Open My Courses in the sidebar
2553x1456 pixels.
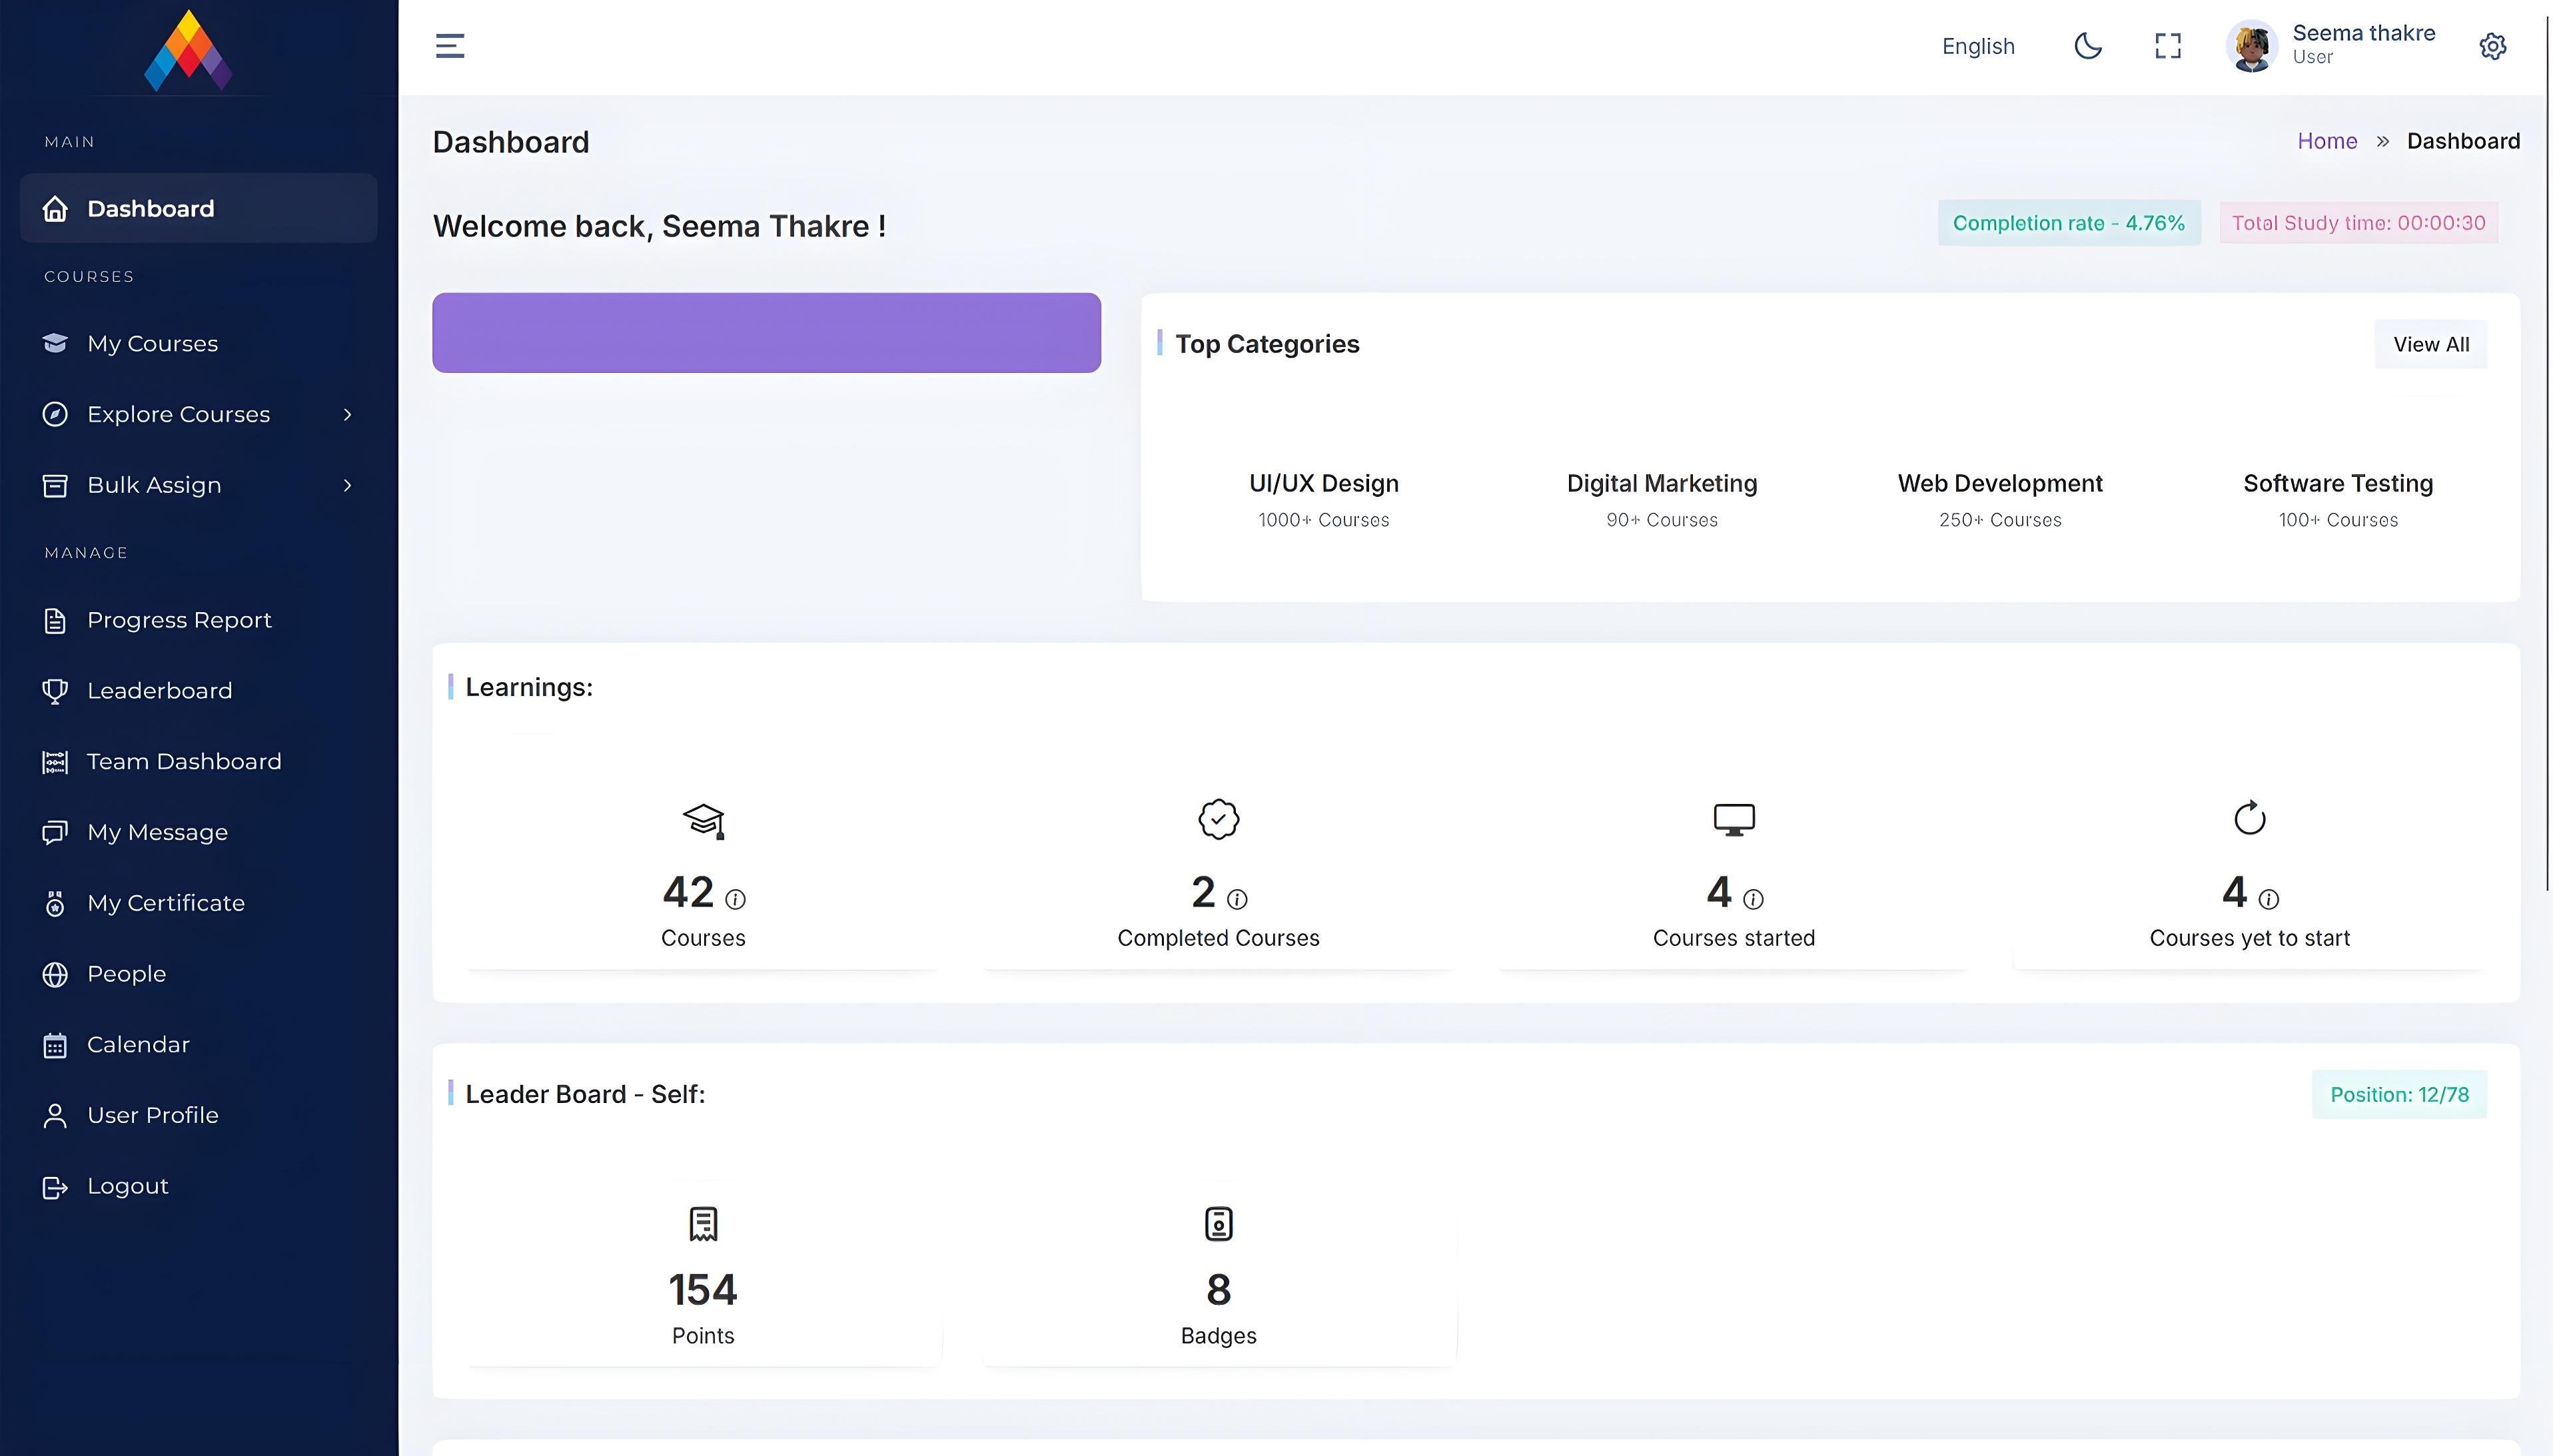[152, 343]
